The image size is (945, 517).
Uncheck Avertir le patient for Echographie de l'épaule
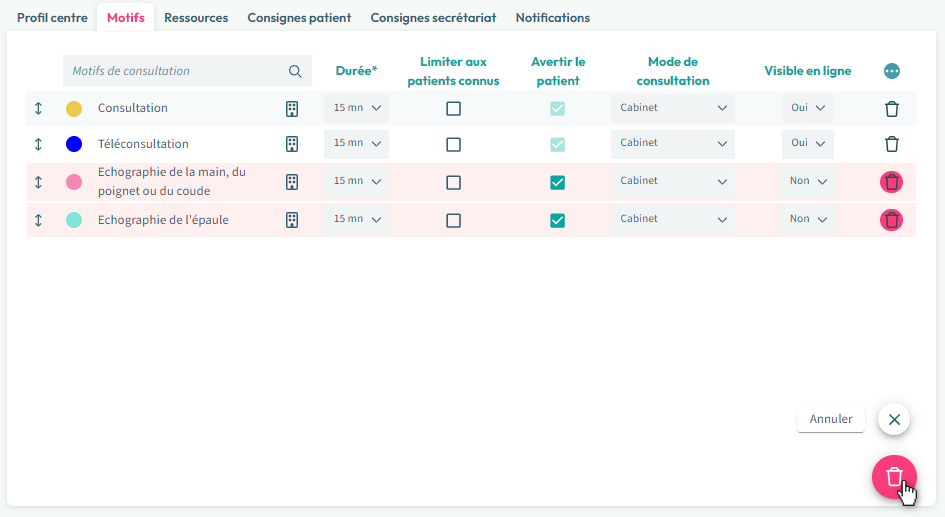click(557, 220)
